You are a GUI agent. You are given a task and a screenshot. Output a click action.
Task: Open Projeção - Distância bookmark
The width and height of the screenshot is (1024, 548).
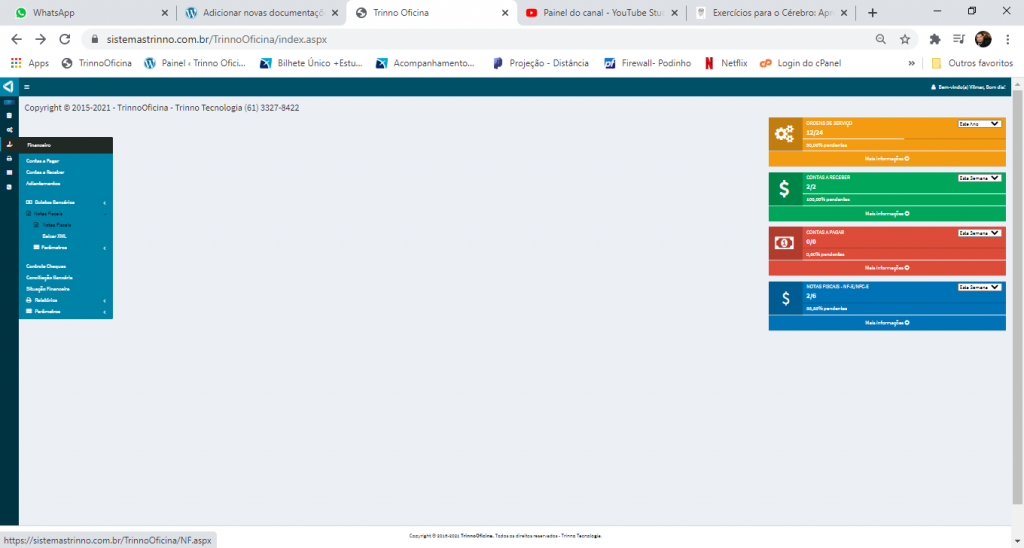[540, 63]
